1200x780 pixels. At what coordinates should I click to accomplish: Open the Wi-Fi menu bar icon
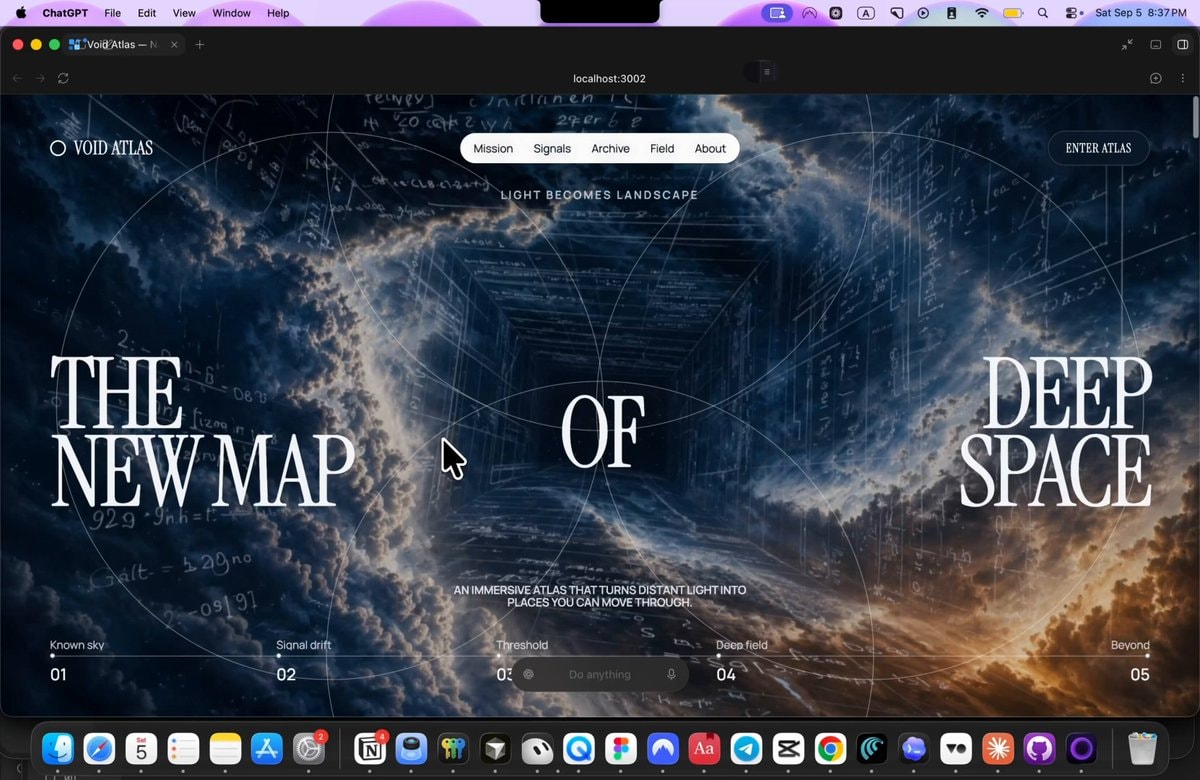pyautogui.click(x=982, y=13)
